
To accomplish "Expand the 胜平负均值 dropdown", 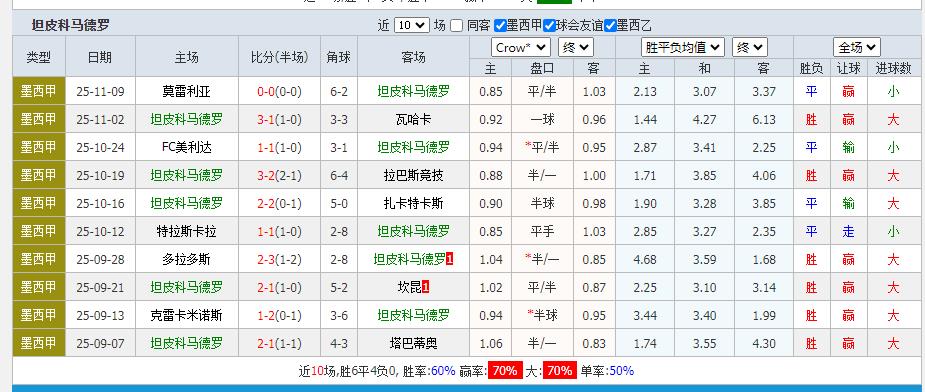I will 683,47.
